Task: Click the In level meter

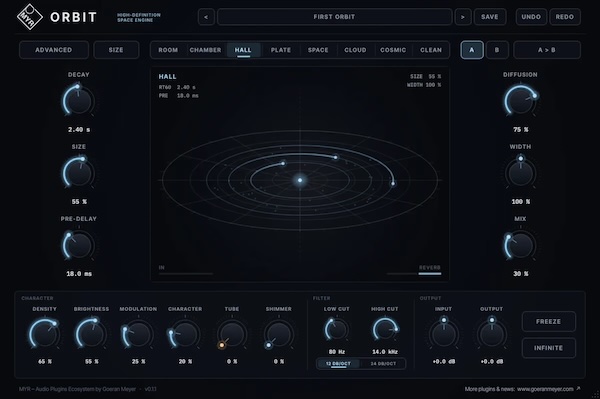Action: click(x=186, y=274)
